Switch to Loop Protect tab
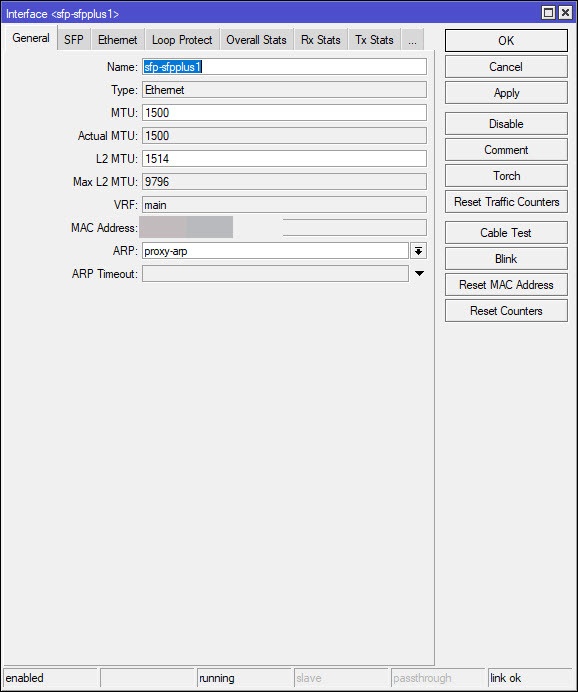578x692 pixels. pyautogui.click(x=182, y=40)
